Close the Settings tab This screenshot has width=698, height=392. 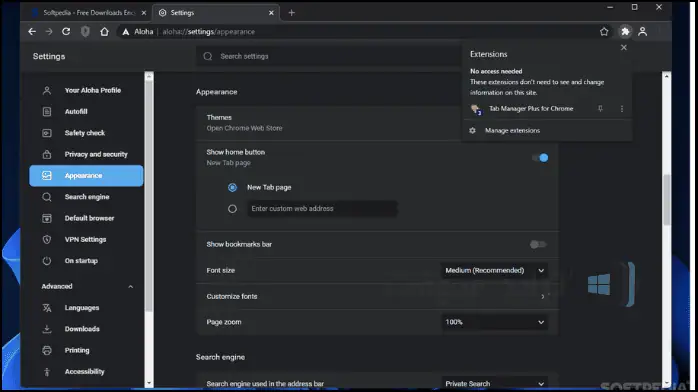271,13
